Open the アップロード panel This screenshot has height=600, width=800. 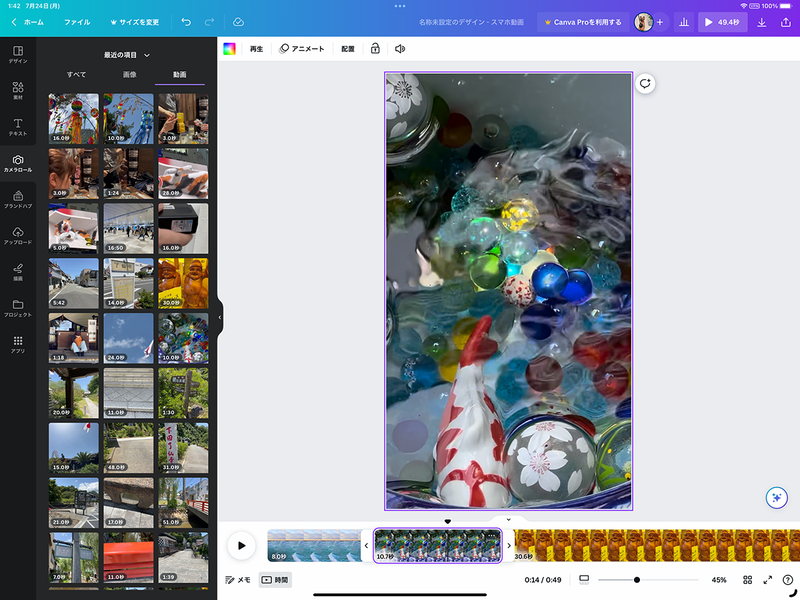coord(18,236)
